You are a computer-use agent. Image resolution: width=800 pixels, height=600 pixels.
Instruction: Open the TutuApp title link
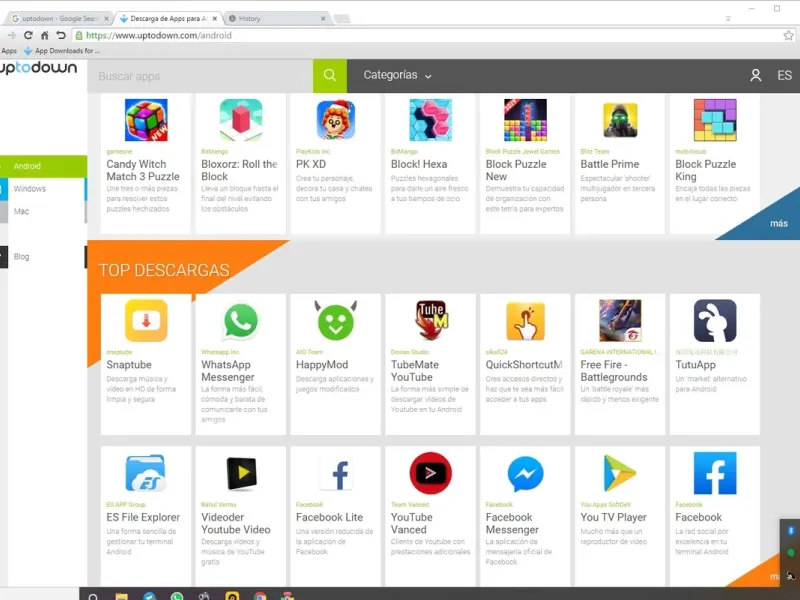click(695, 365)
